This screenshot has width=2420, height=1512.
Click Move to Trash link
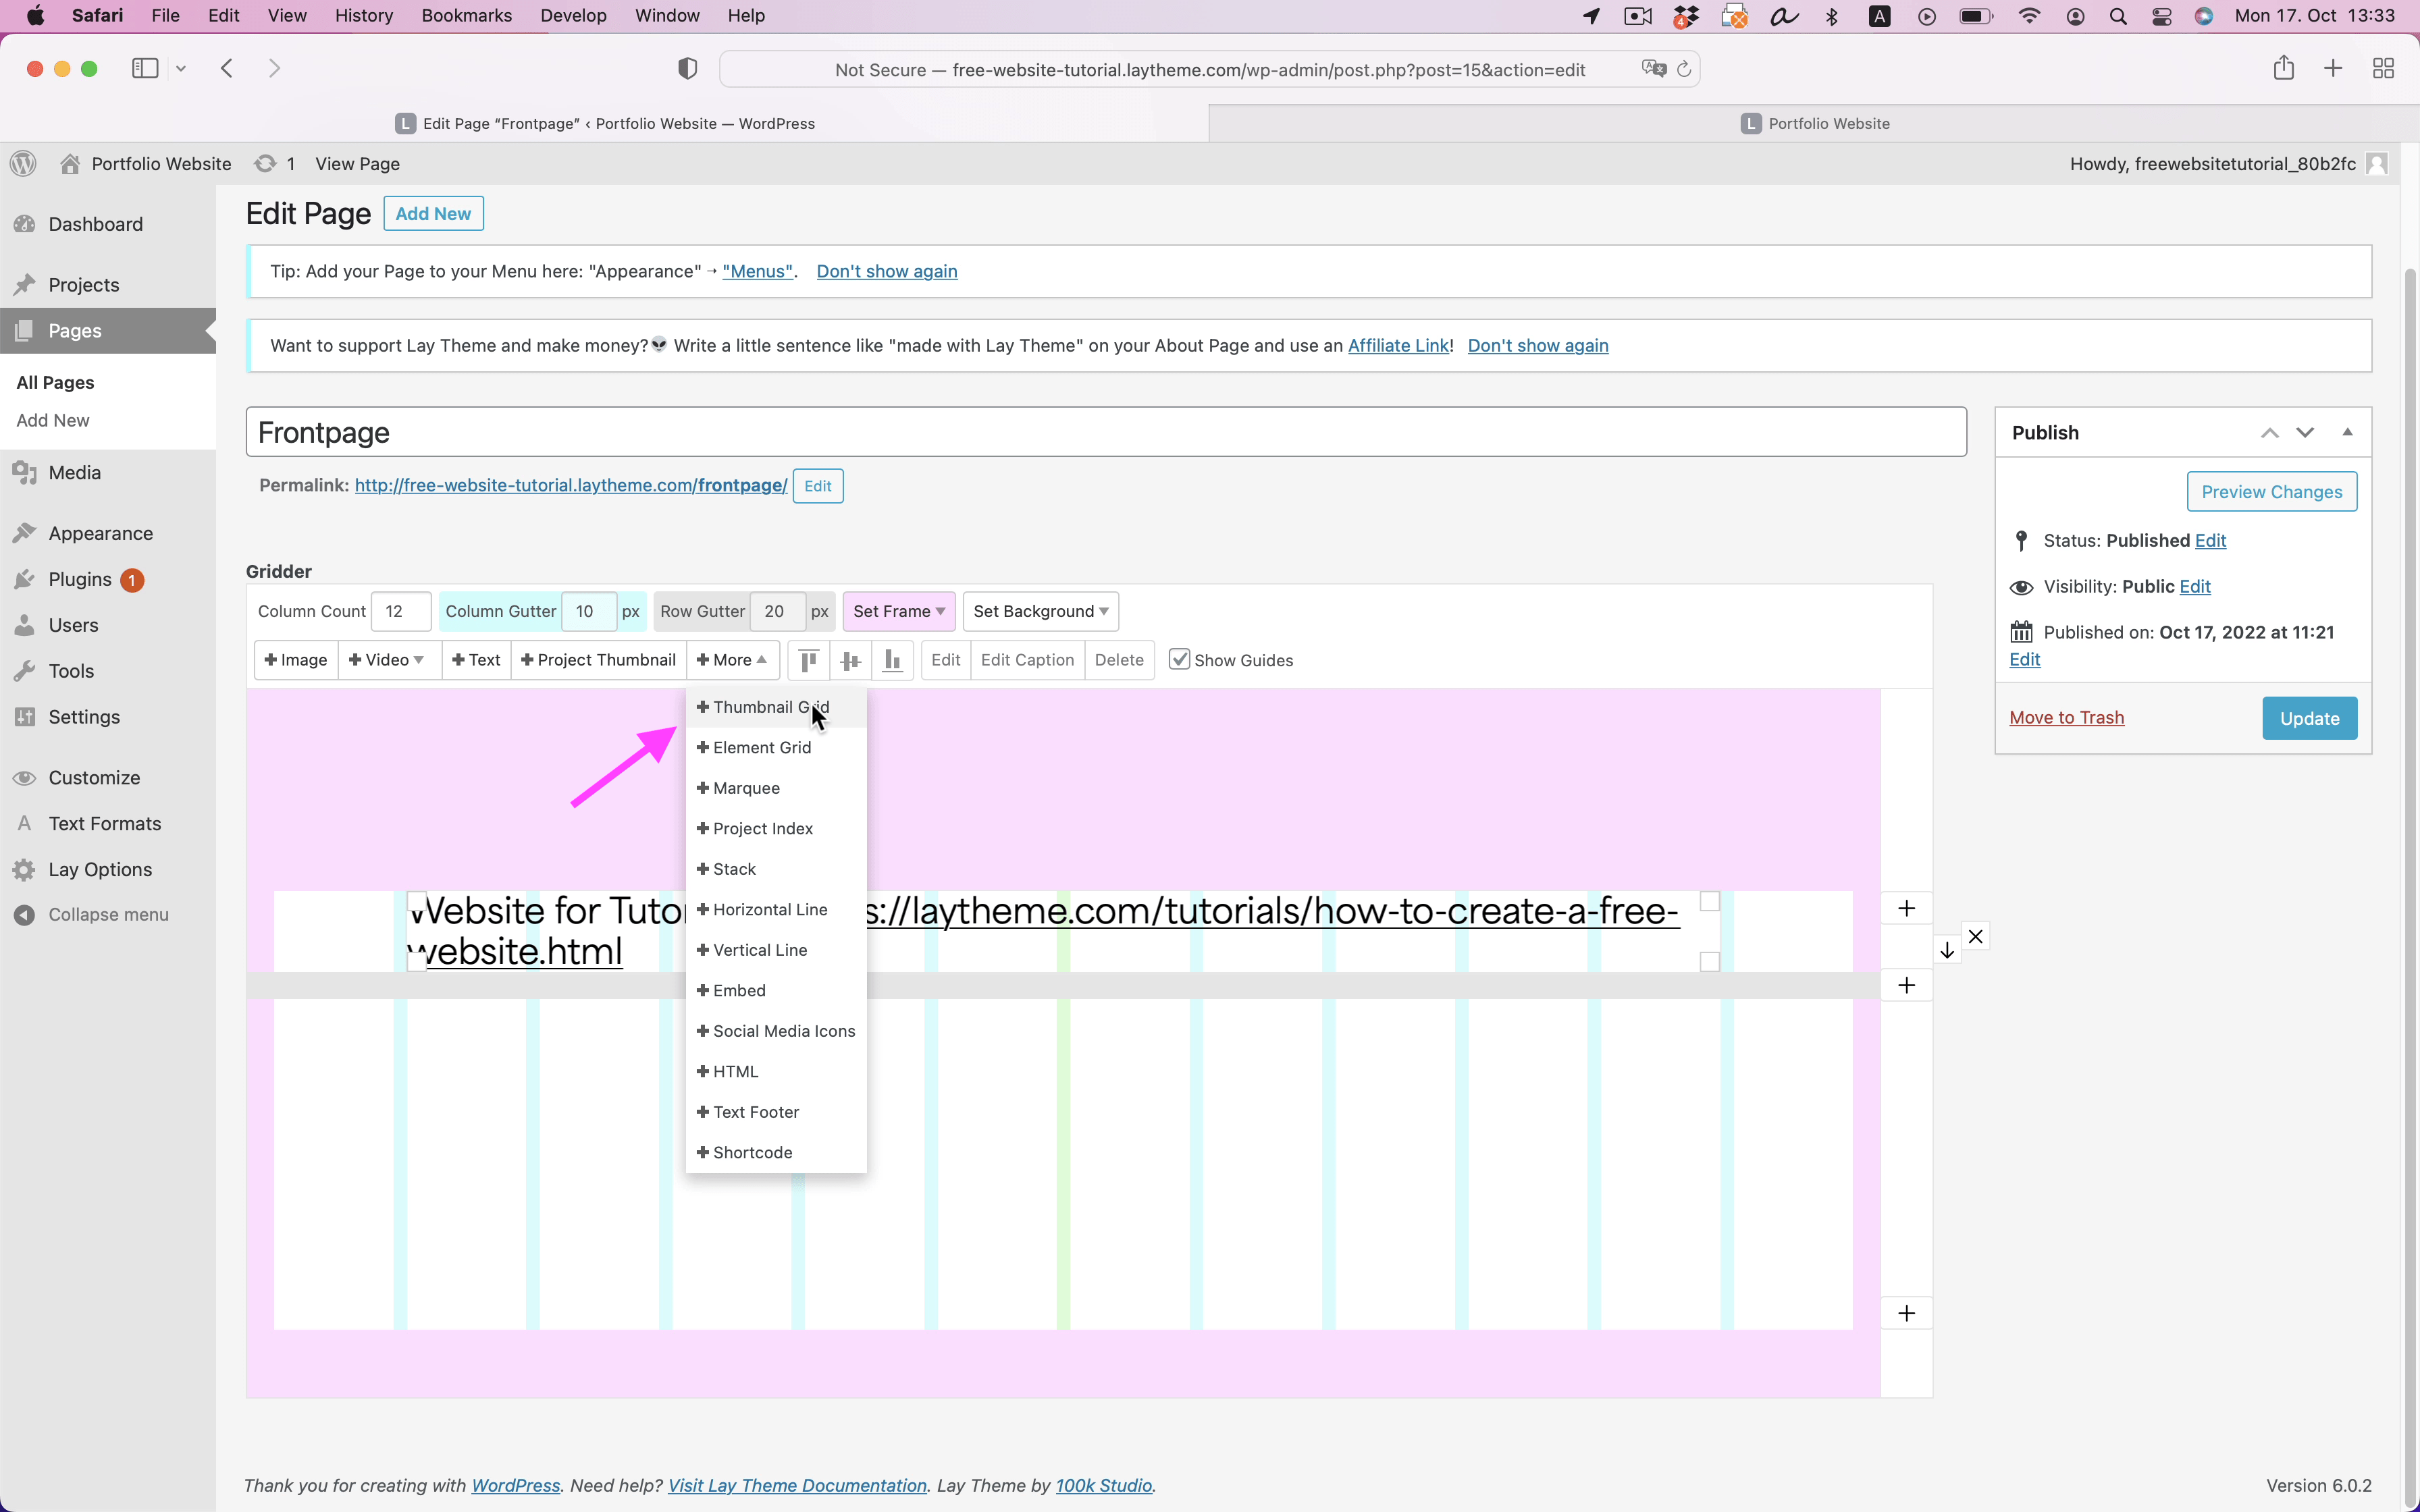coord(2066,717)
